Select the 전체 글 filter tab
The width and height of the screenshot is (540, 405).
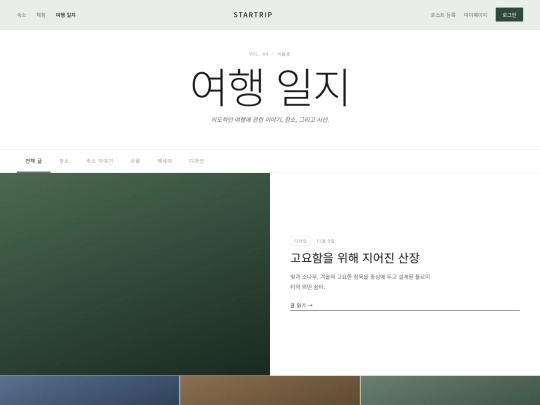(x=34, y=161)
